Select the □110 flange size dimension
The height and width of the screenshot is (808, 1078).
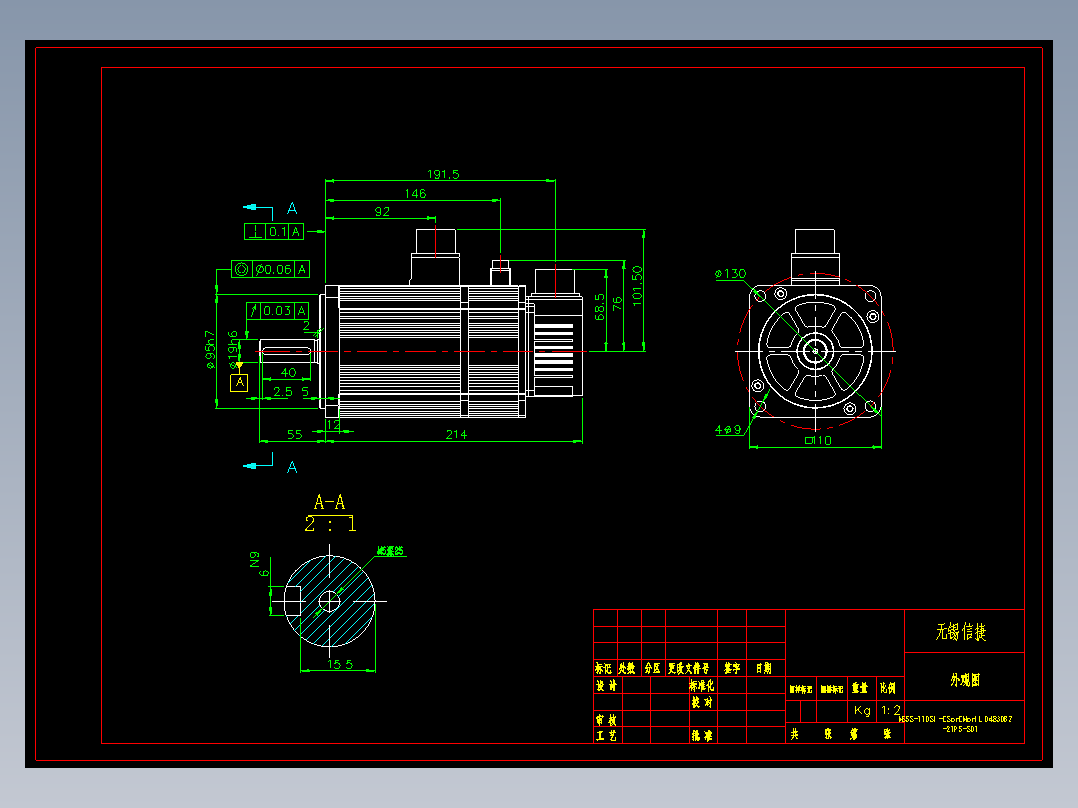818,440
